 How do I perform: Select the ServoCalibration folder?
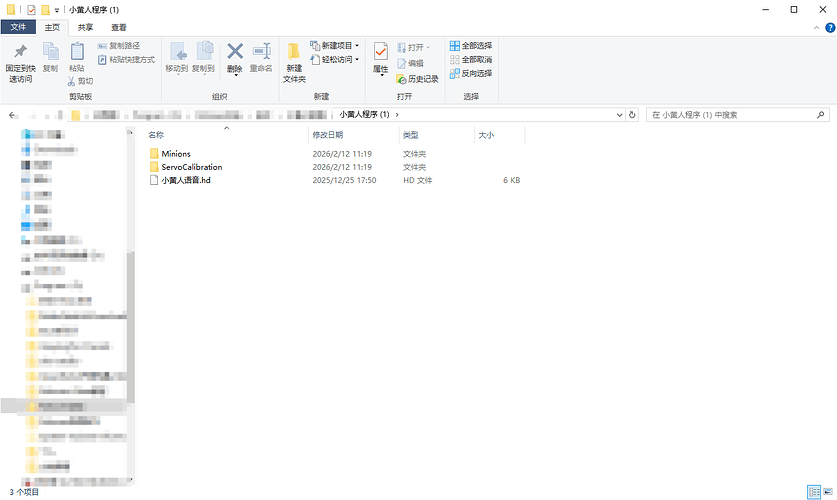tap(192, 167)
